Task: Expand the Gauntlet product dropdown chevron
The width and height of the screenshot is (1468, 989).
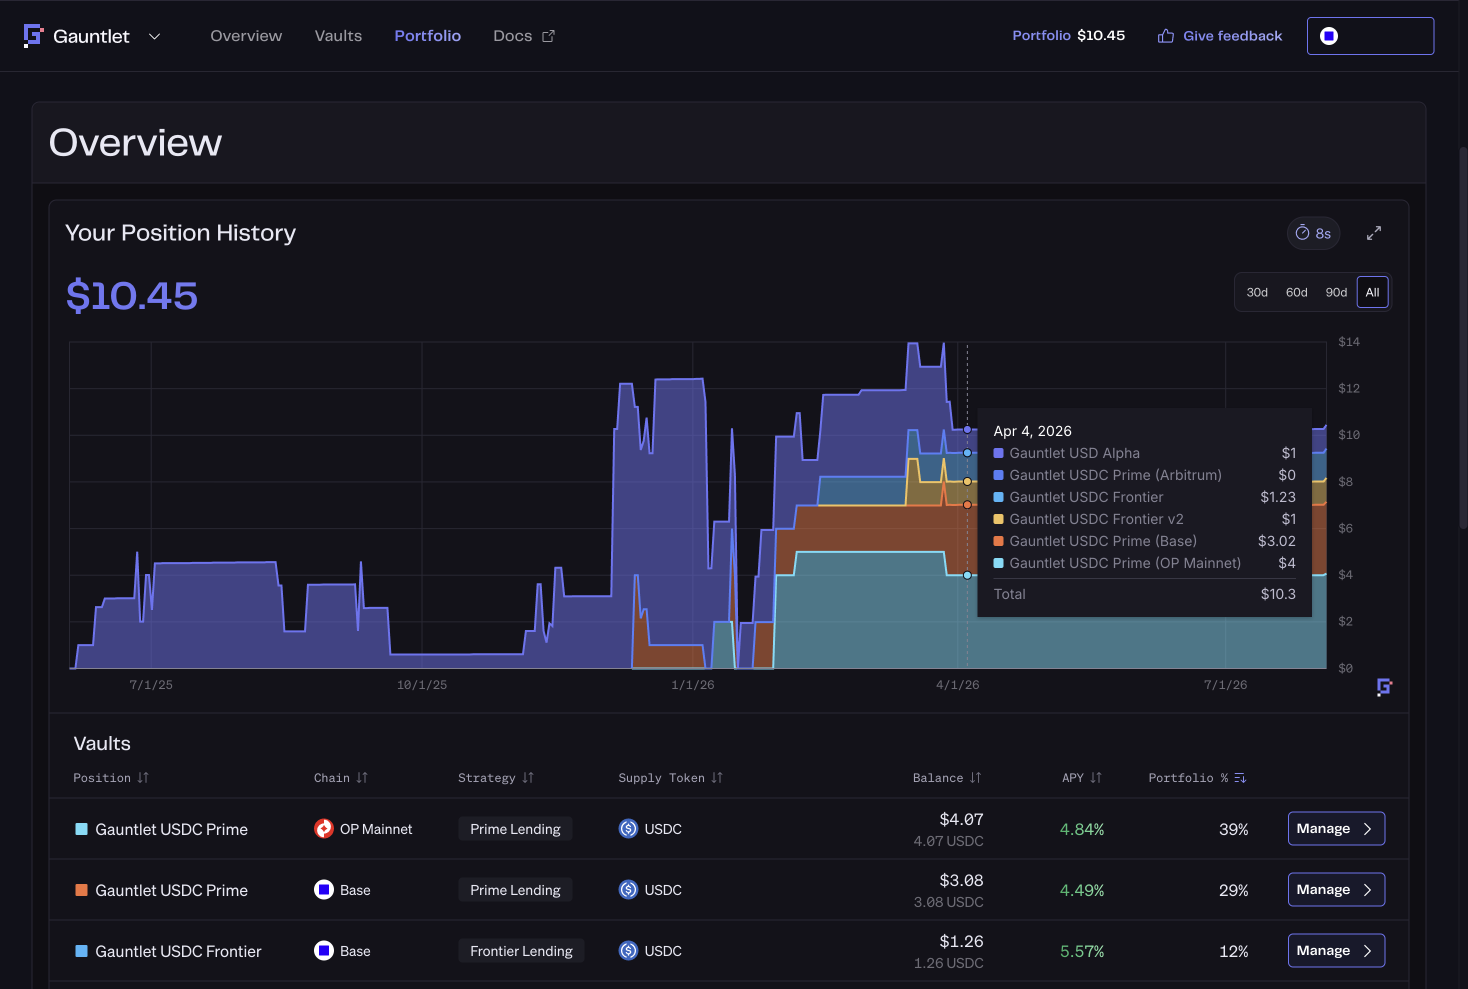Action: tap(154, 36)
